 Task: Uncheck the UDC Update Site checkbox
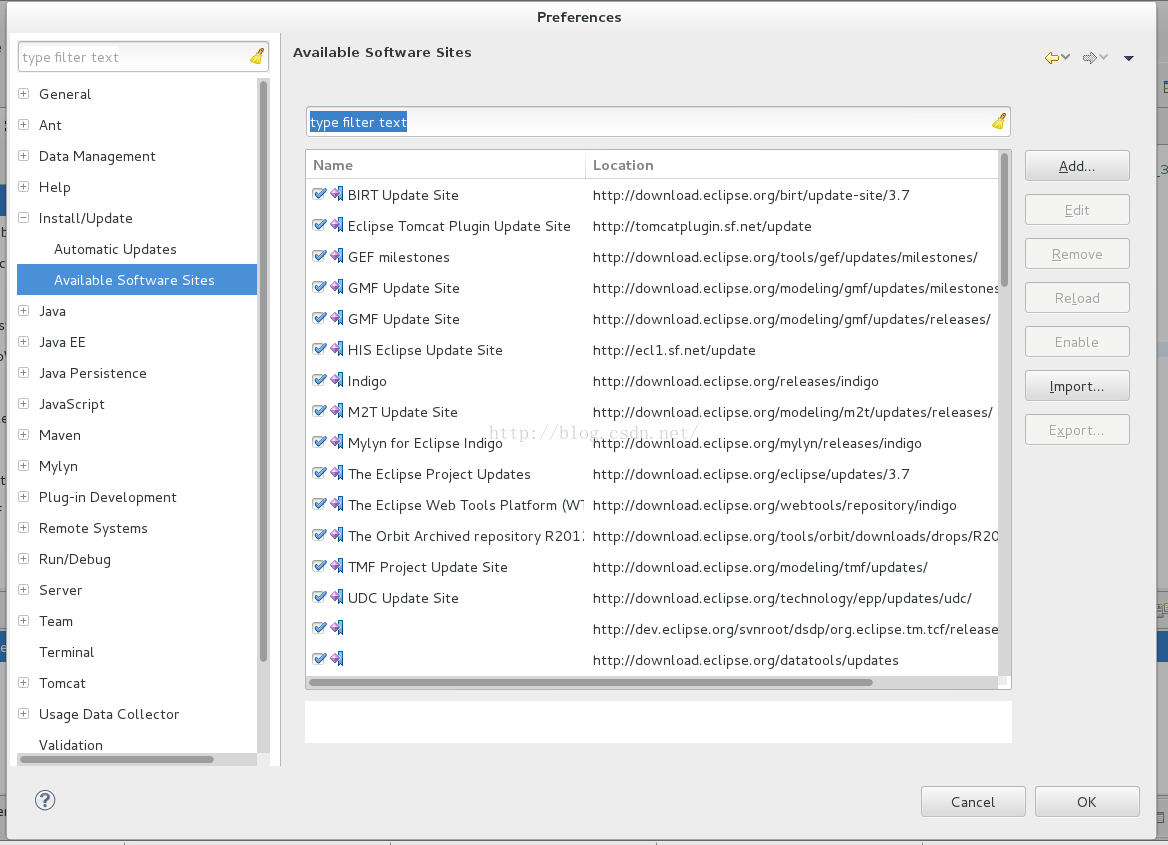(320, 597)
